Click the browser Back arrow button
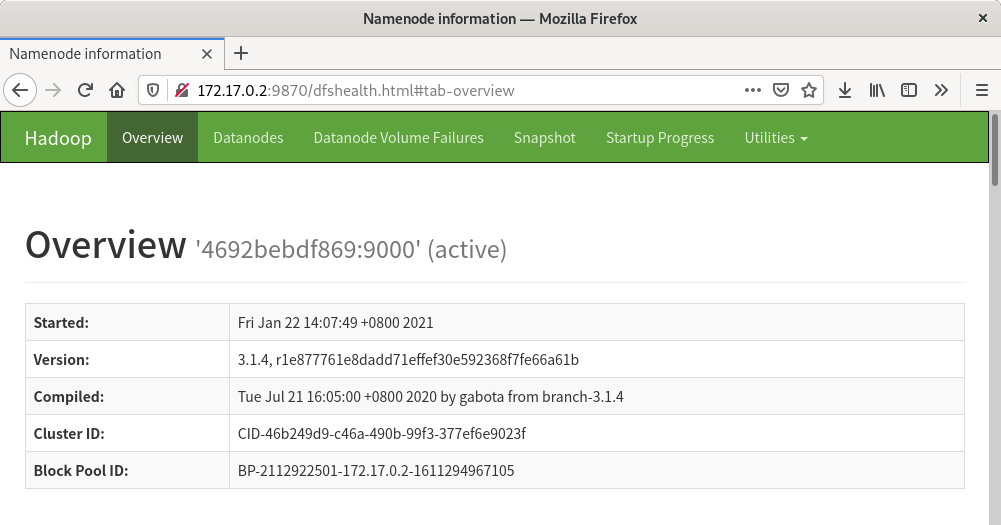The image size is (1001, 525). click(x=21, y=90)
